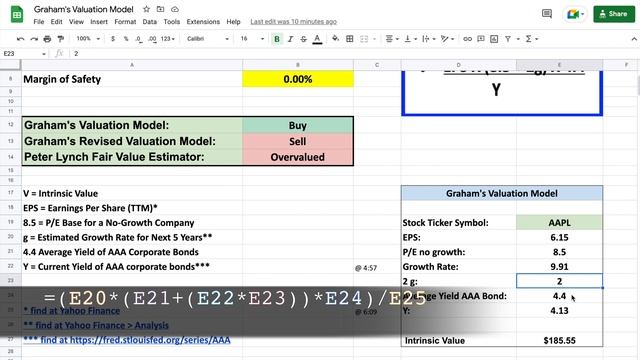Insert a chart with the chart icon

click(x=494, y=39)
